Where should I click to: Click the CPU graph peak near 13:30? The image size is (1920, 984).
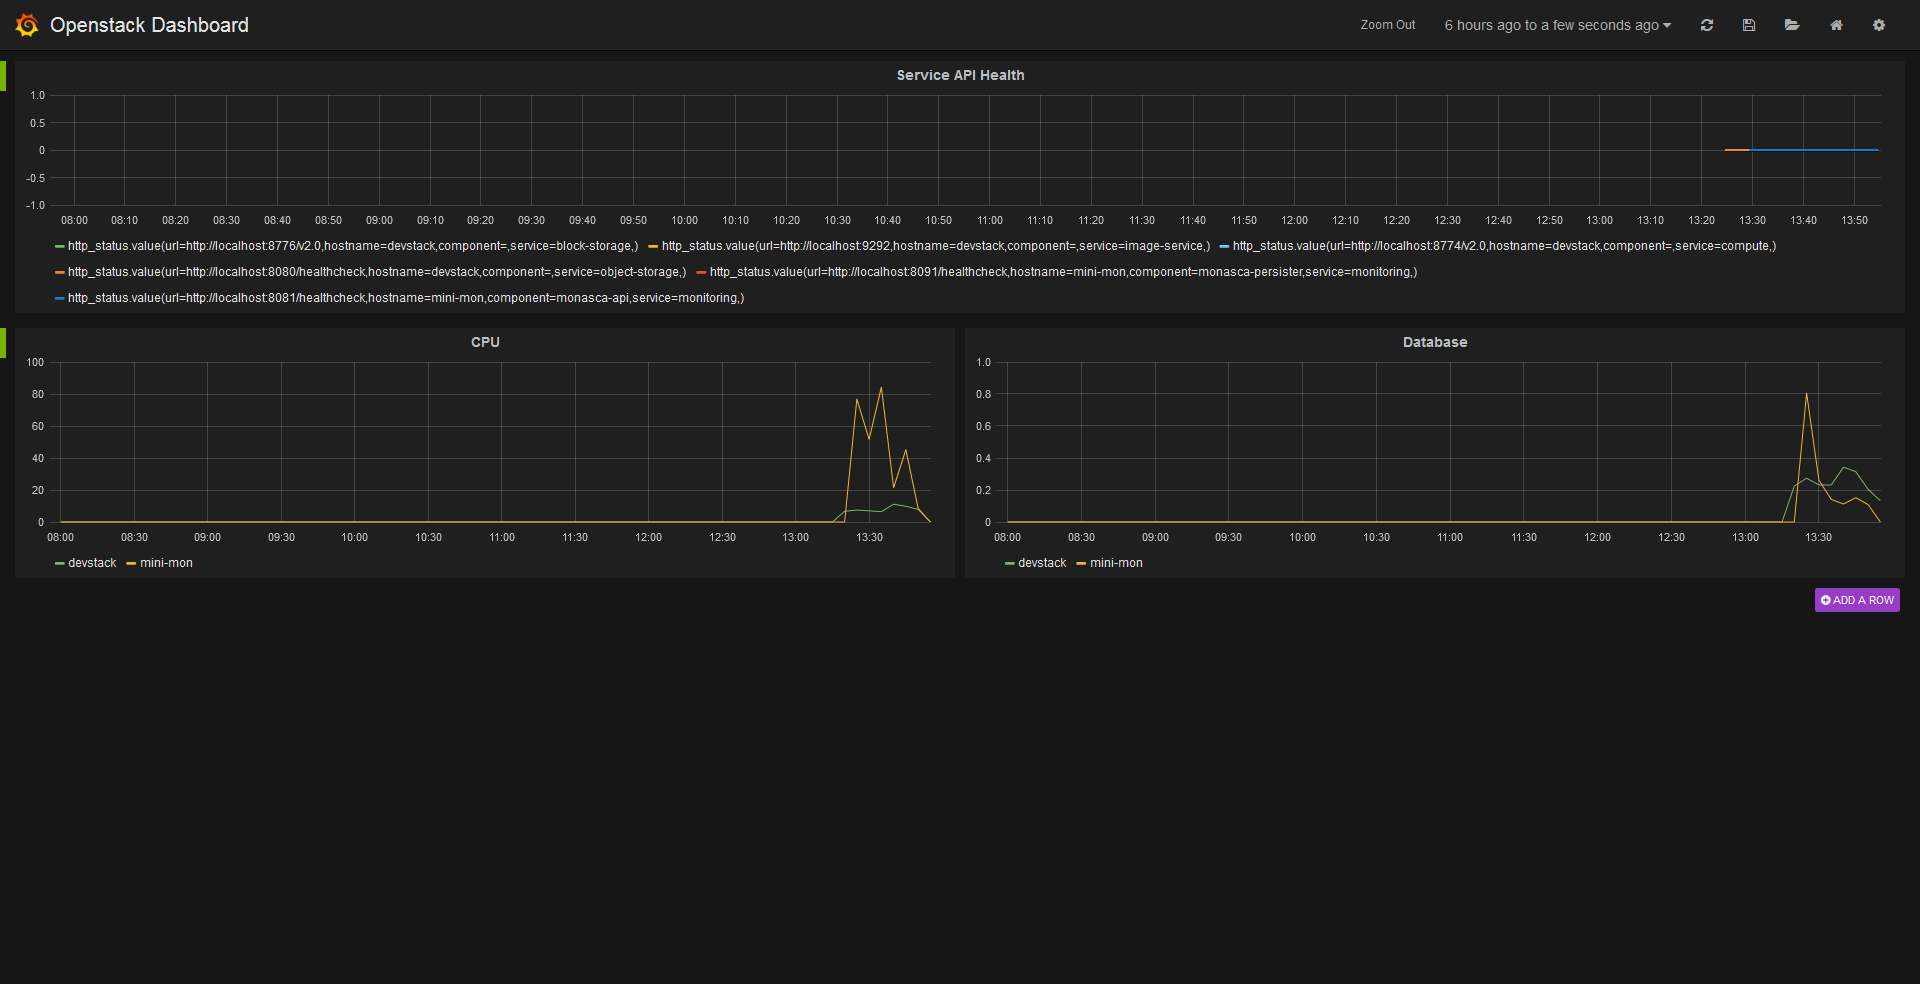(881, 388)
